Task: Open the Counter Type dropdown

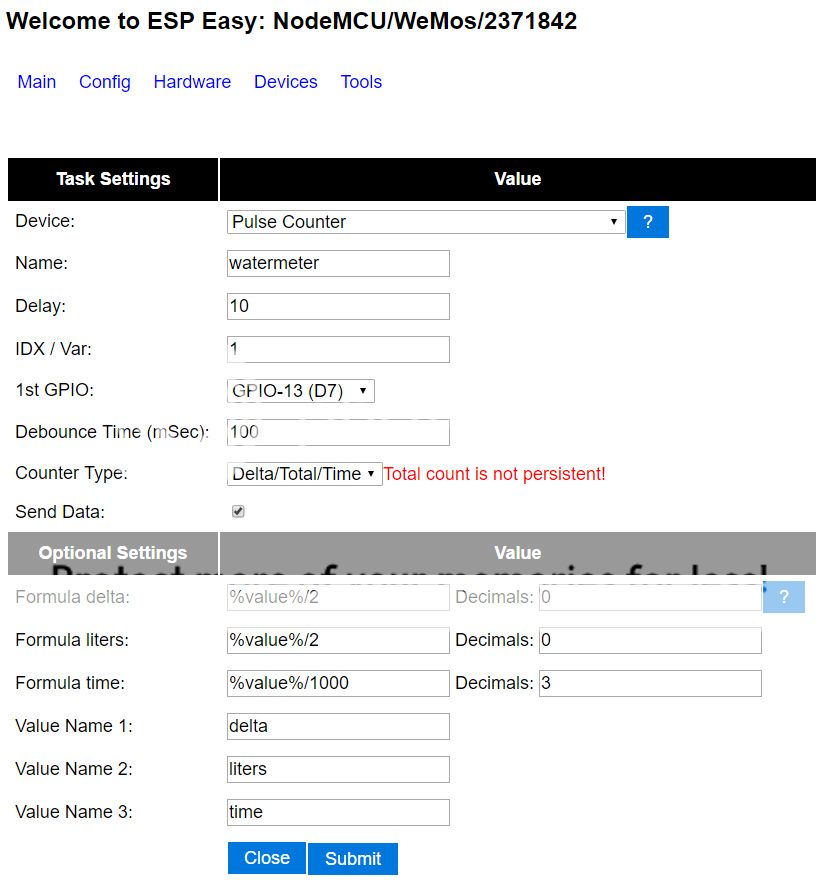Action: point(304,474)
